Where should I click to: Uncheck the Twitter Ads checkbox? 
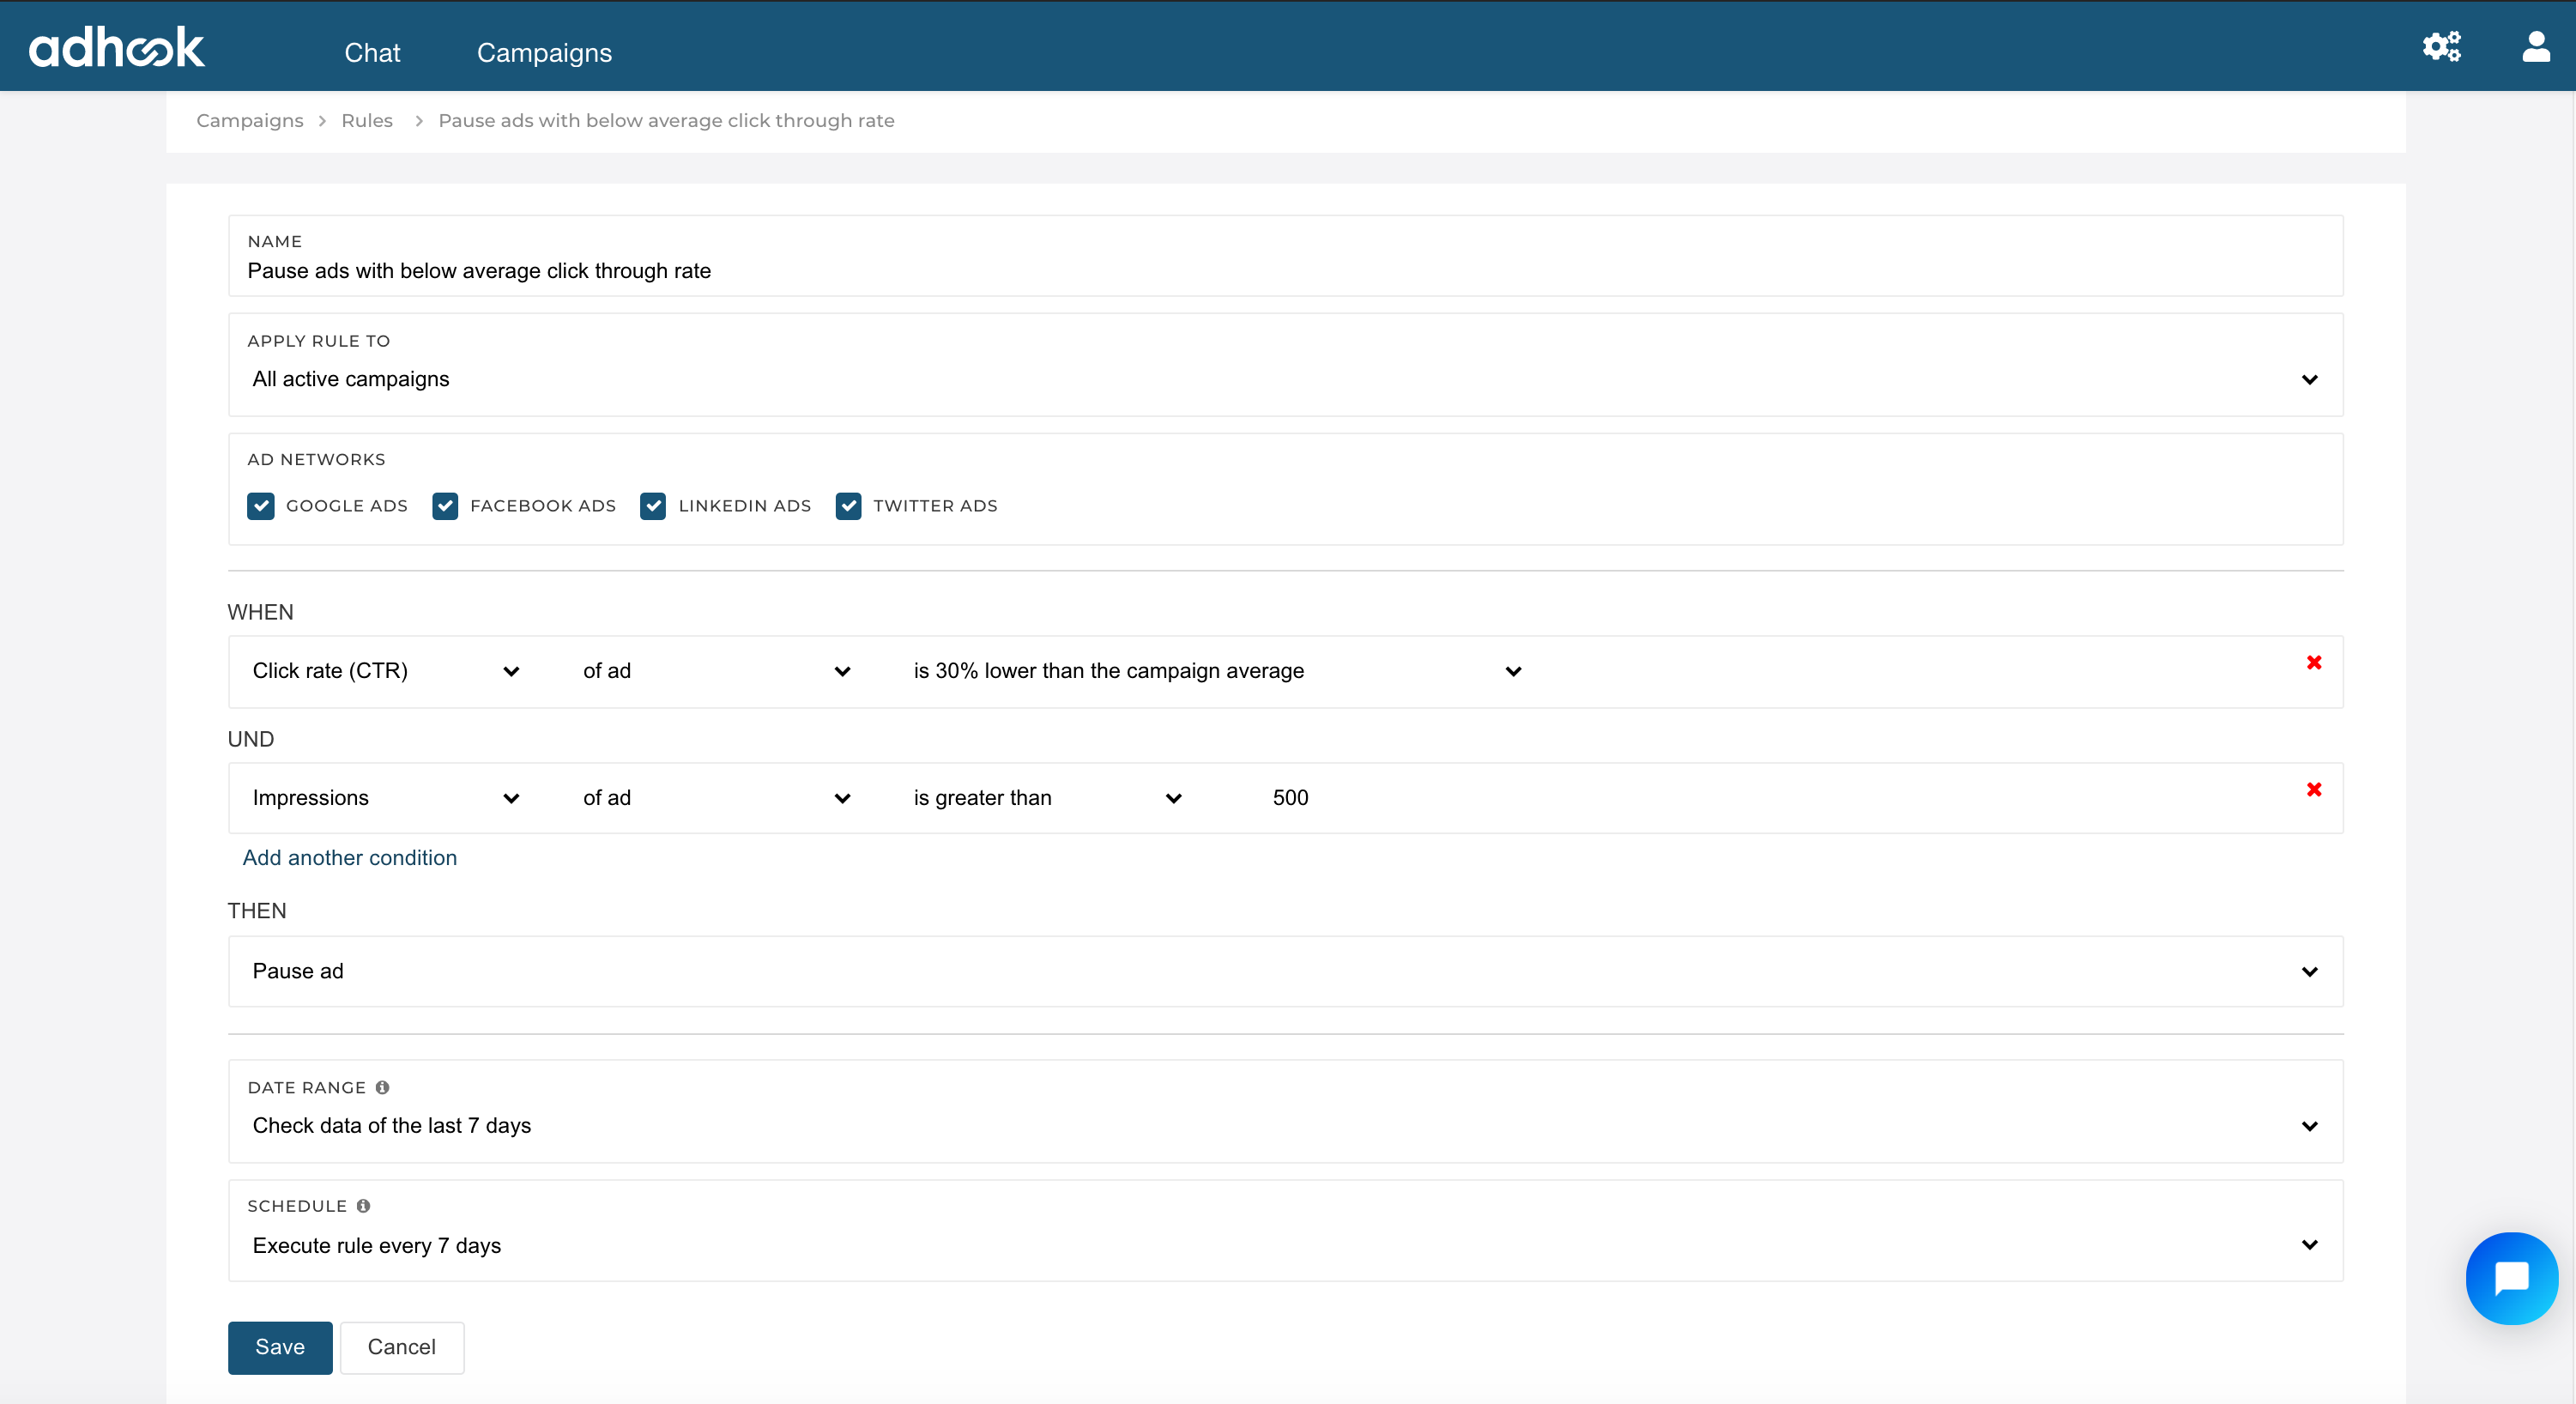point(848,506)
